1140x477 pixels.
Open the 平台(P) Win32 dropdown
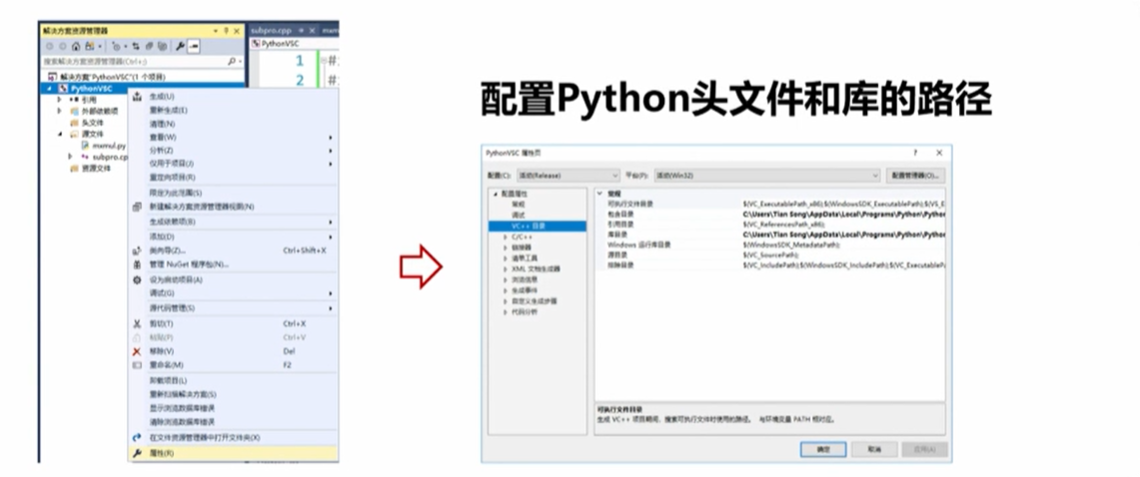[x=767, y=175]
